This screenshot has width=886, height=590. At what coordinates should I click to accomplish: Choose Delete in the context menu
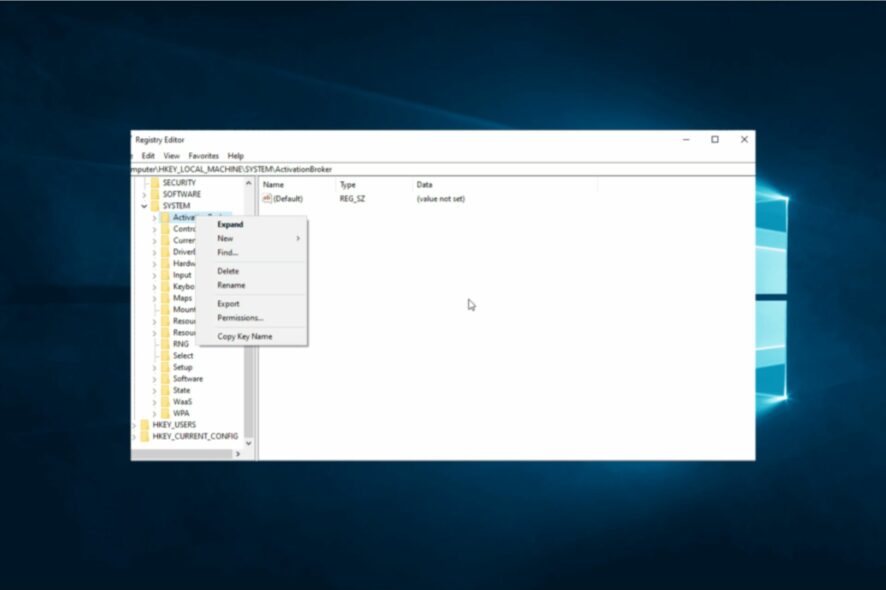click(x=252, y=271)
